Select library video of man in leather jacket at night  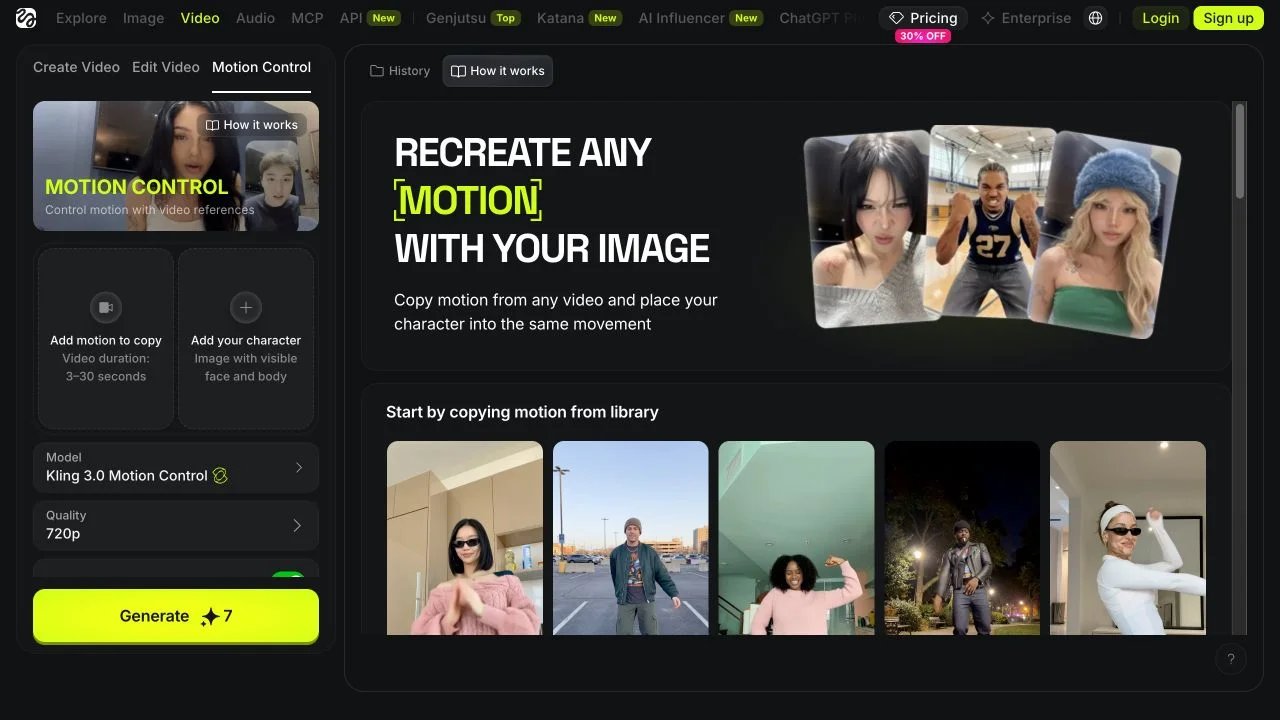(x=962, y=538)
